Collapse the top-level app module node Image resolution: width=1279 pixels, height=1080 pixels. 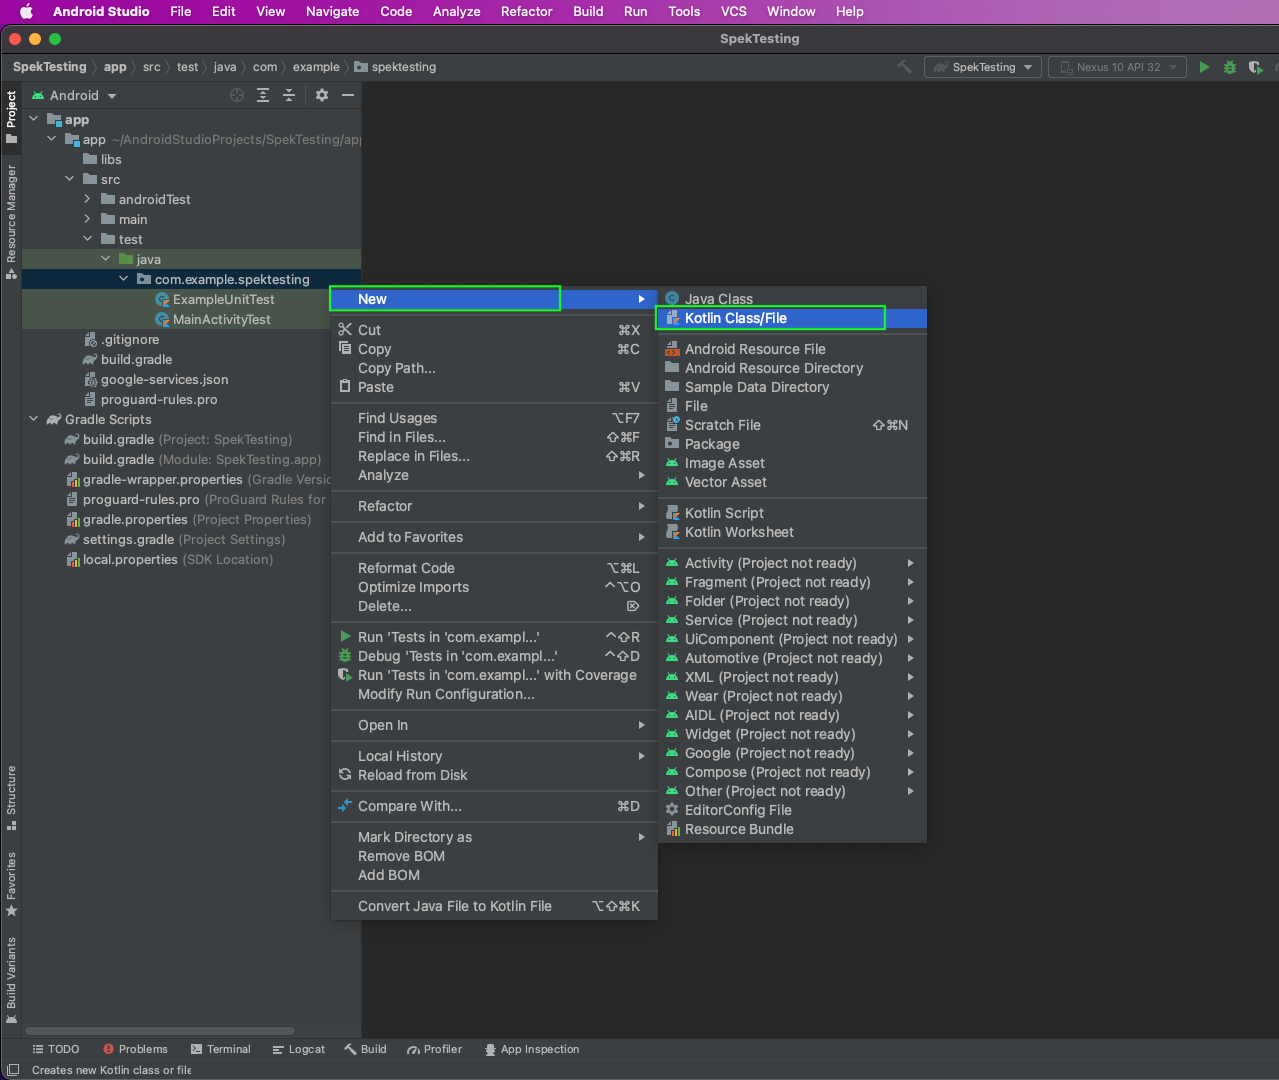33,119
